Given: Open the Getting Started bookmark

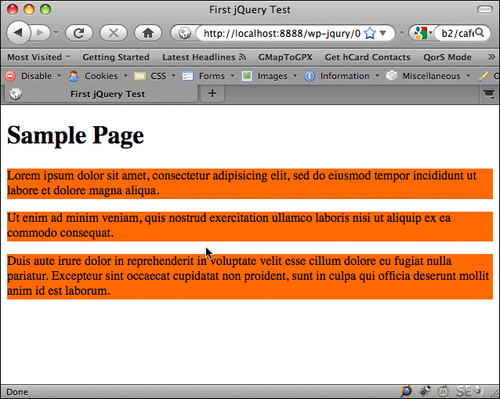Looking at the screenshot, I should coord(116,57).
